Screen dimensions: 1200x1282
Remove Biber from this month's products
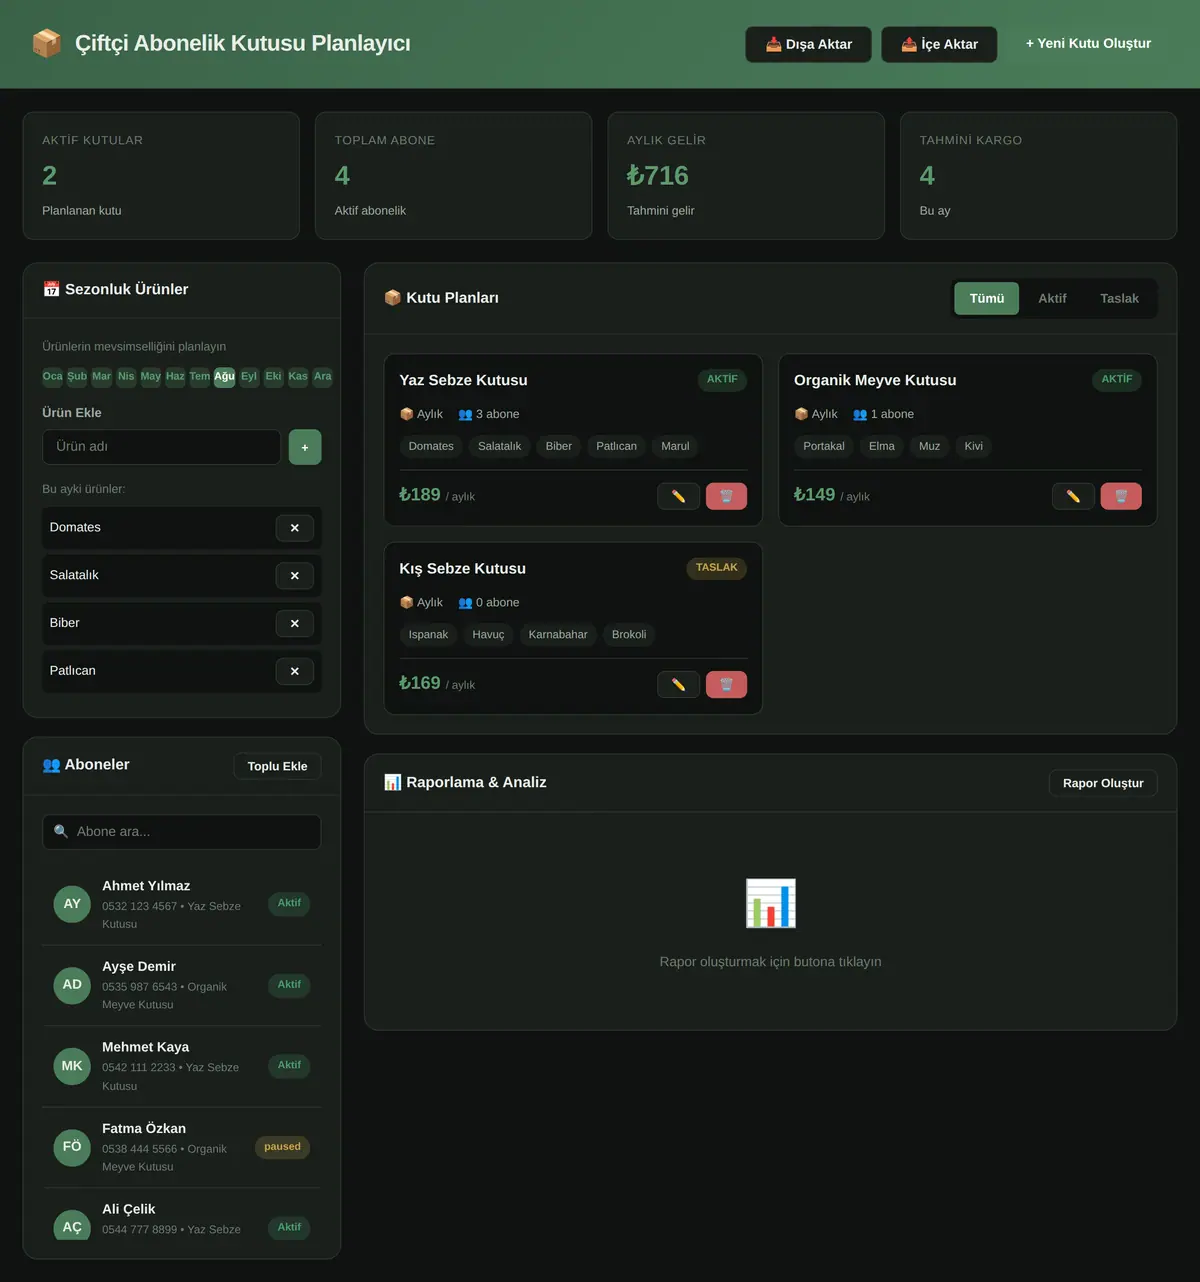pyautogui.click(x=295, y=624)
